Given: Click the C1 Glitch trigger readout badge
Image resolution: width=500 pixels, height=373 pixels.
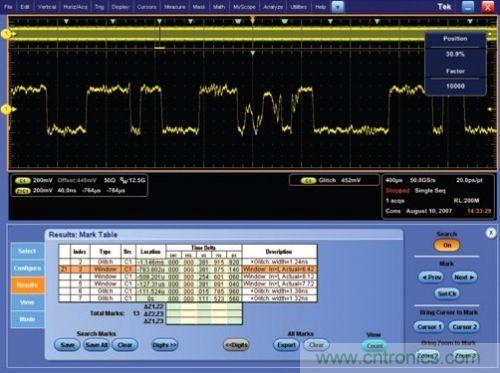Looking at the screenshot, I should tap(308, 180).
